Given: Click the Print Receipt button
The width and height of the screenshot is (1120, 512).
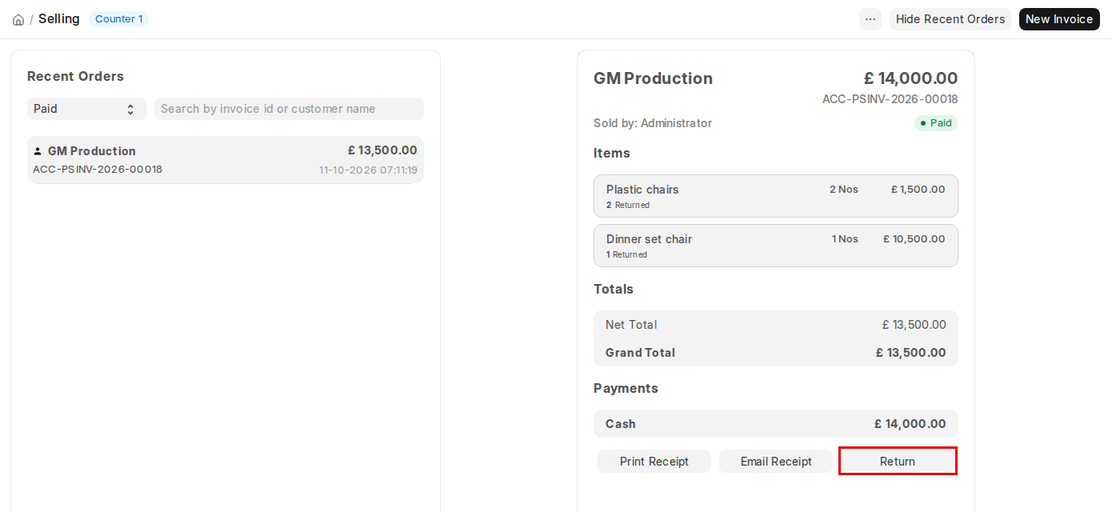Looking at the screenshot, I should [x=654, y=461].
